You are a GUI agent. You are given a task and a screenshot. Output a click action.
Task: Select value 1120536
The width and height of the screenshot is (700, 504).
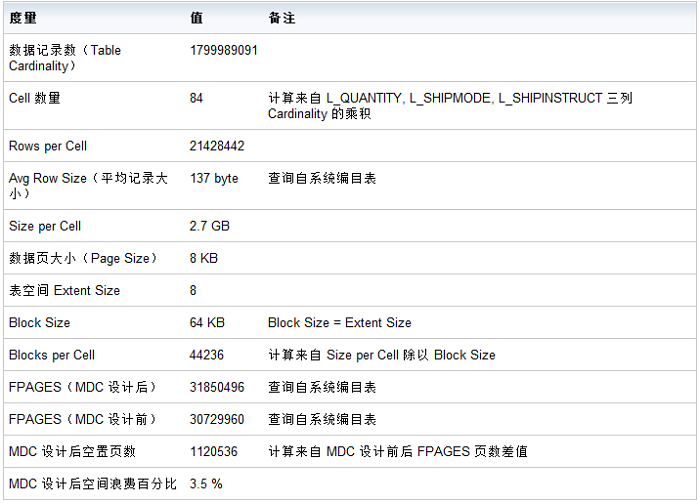[214, 452]
